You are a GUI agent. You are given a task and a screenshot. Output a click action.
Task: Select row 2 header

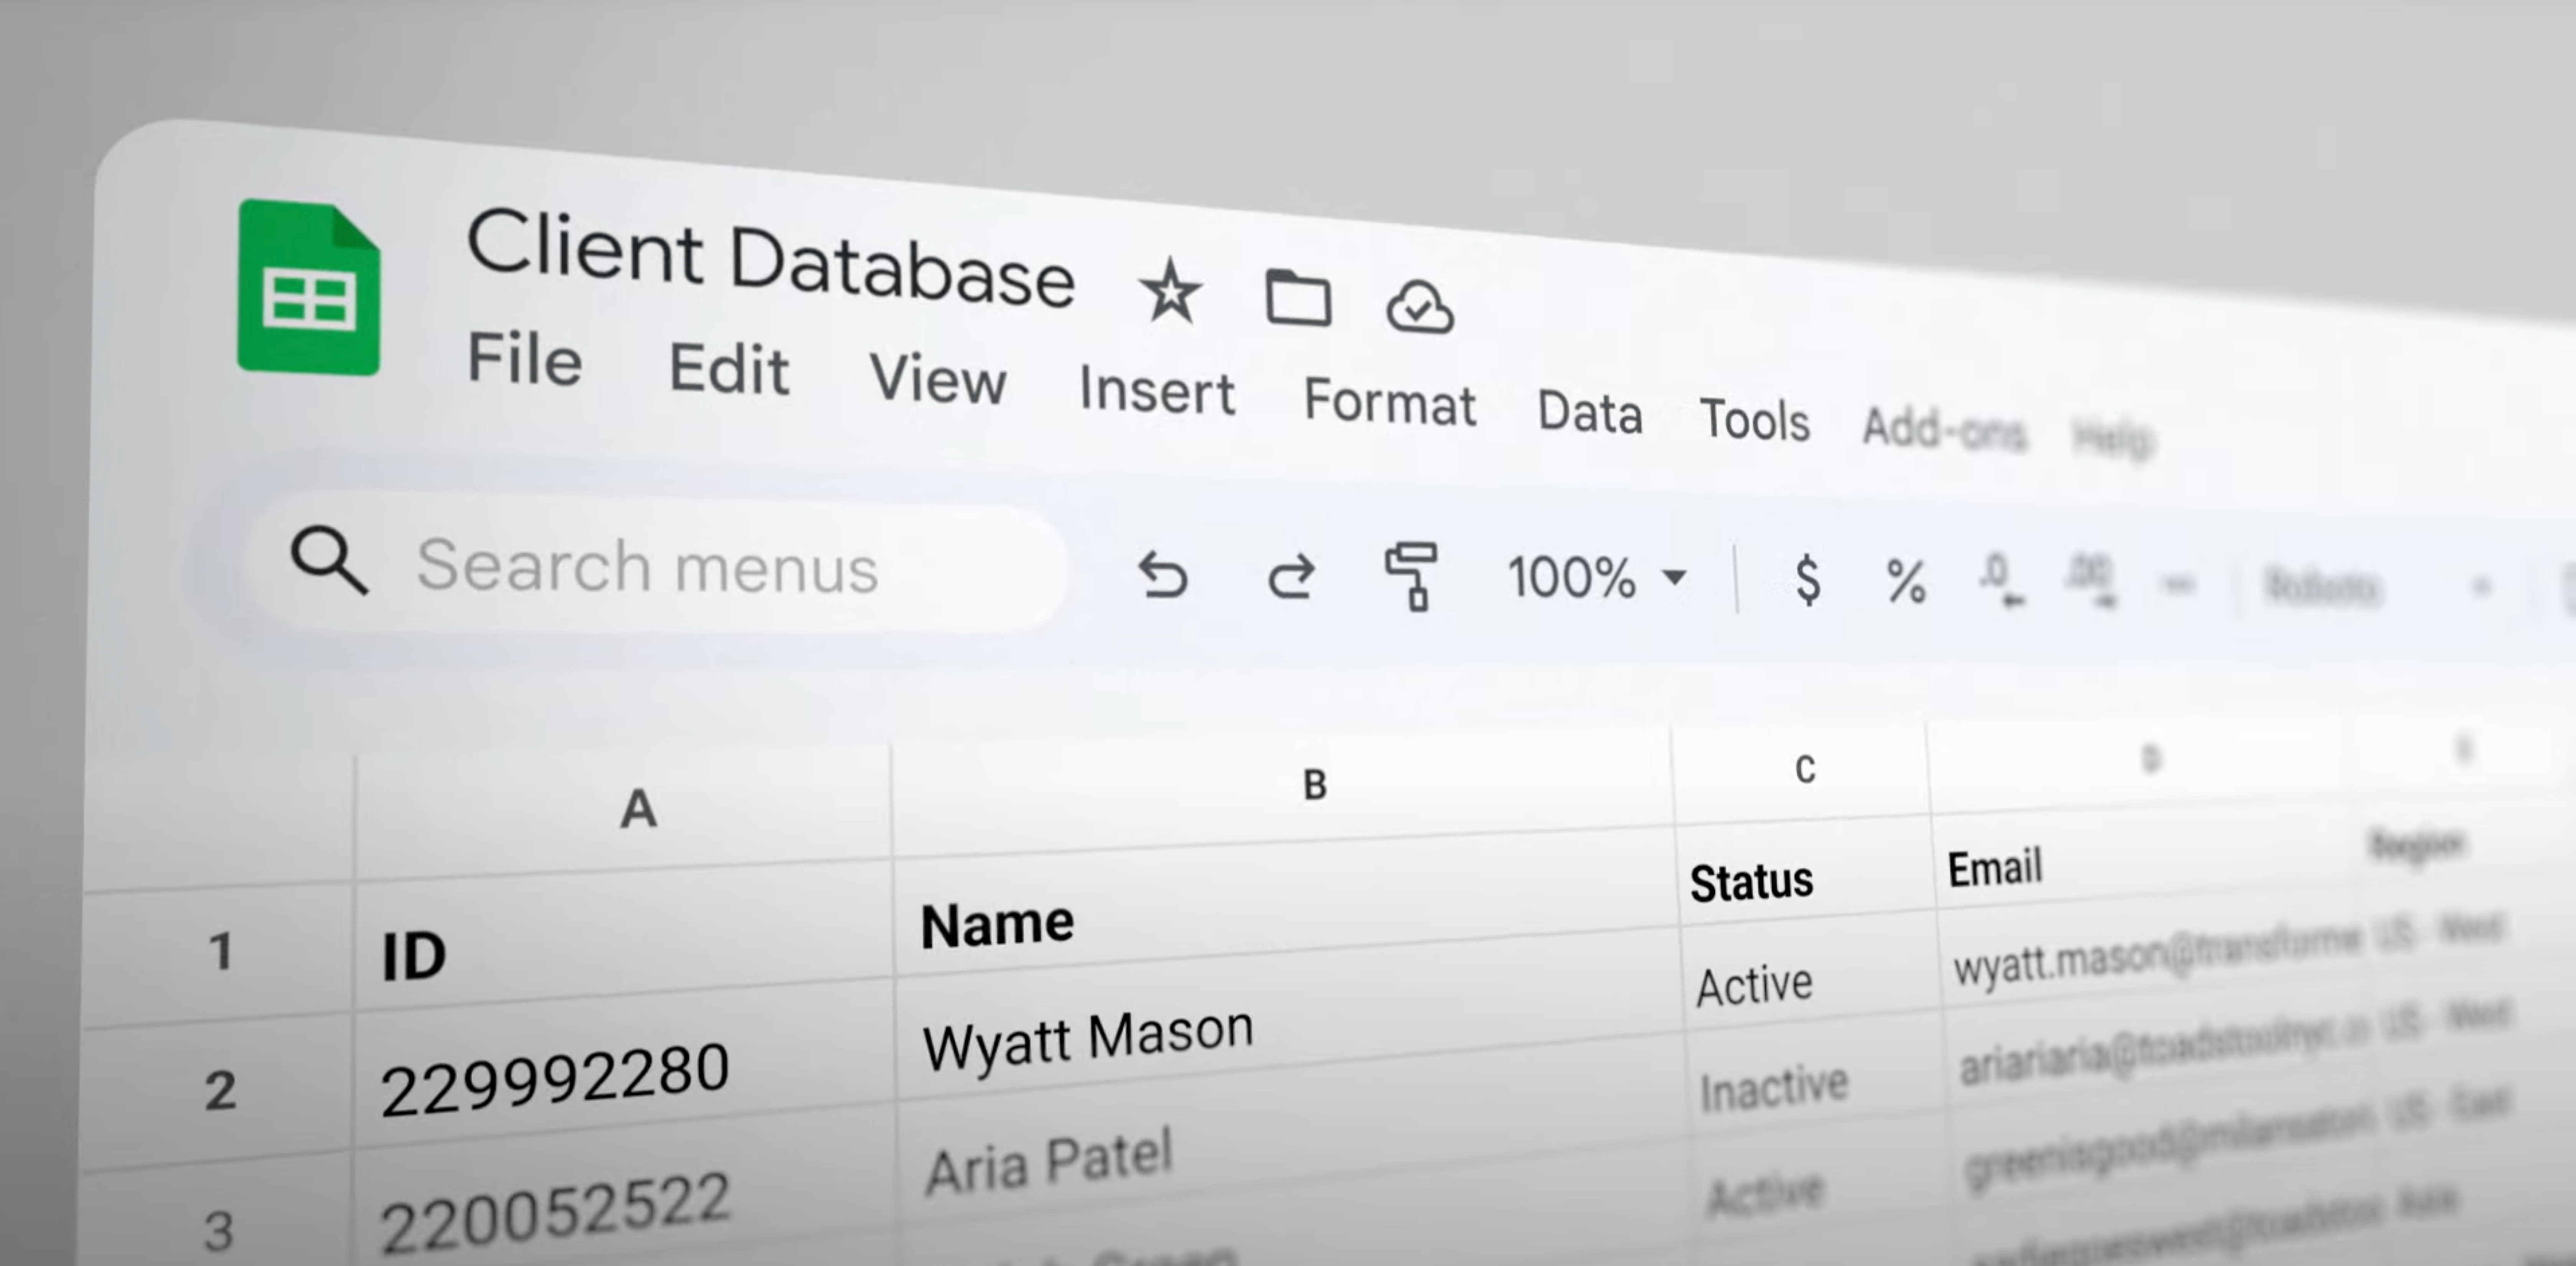point(217,1090)
